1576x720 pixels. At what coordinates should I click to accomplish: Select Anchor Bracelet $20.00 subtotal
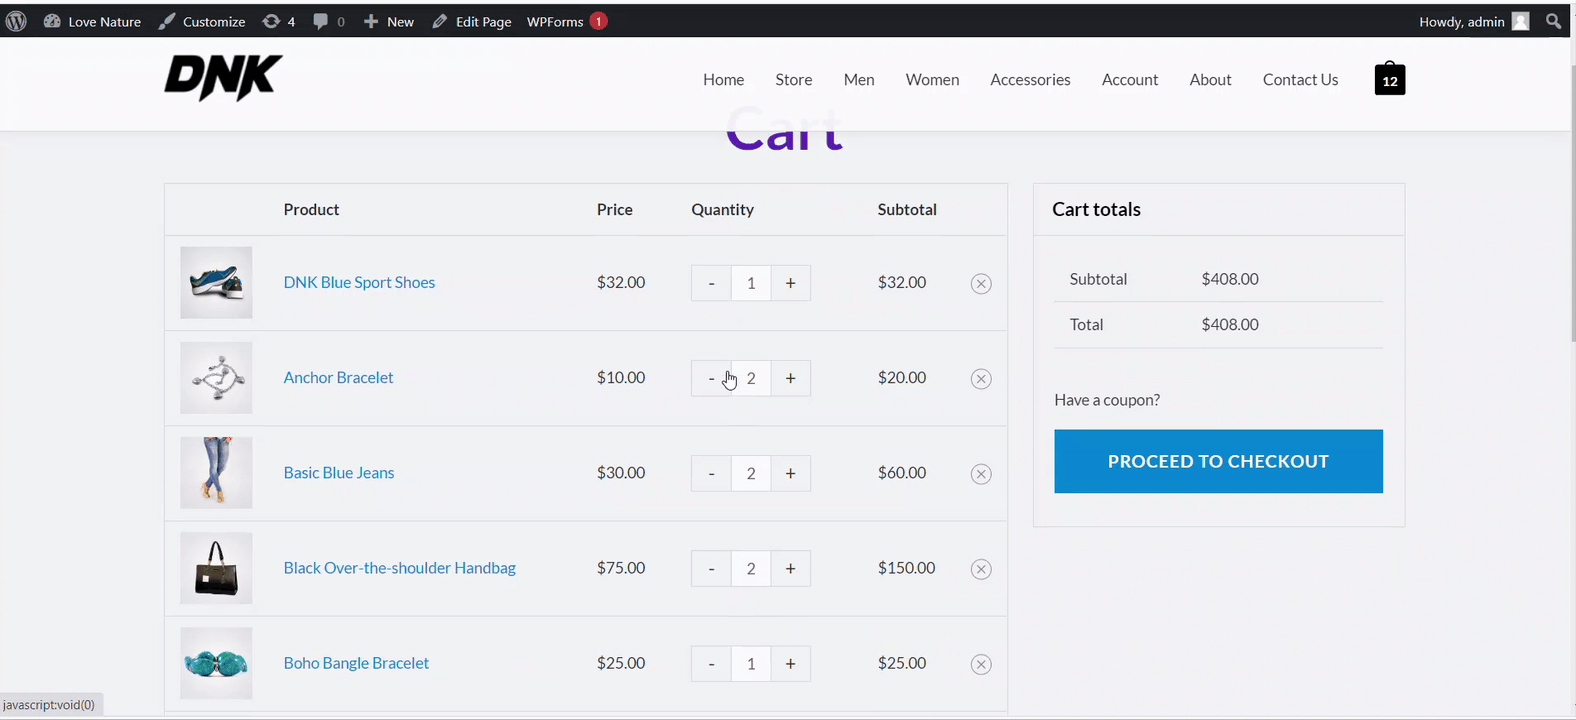pos(902,377)
